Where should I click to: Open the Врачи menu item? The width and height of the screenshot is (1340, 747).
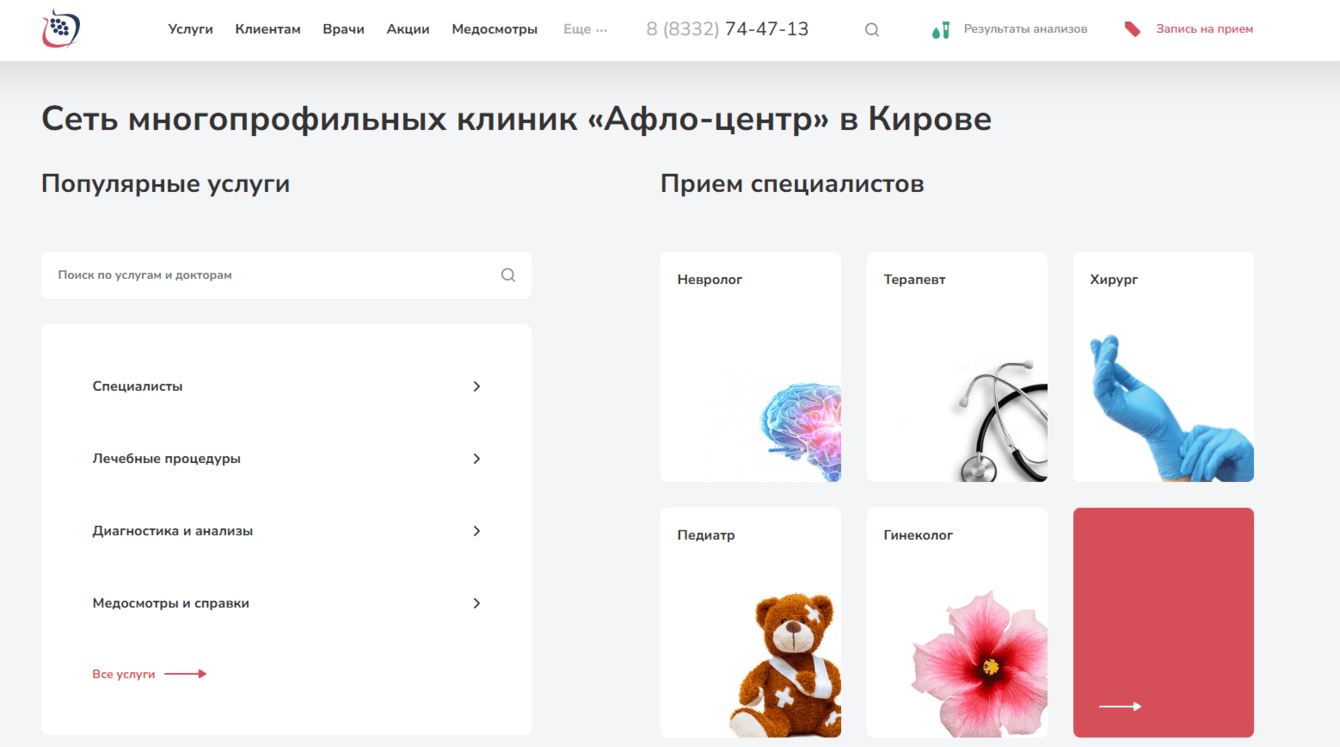343,30
